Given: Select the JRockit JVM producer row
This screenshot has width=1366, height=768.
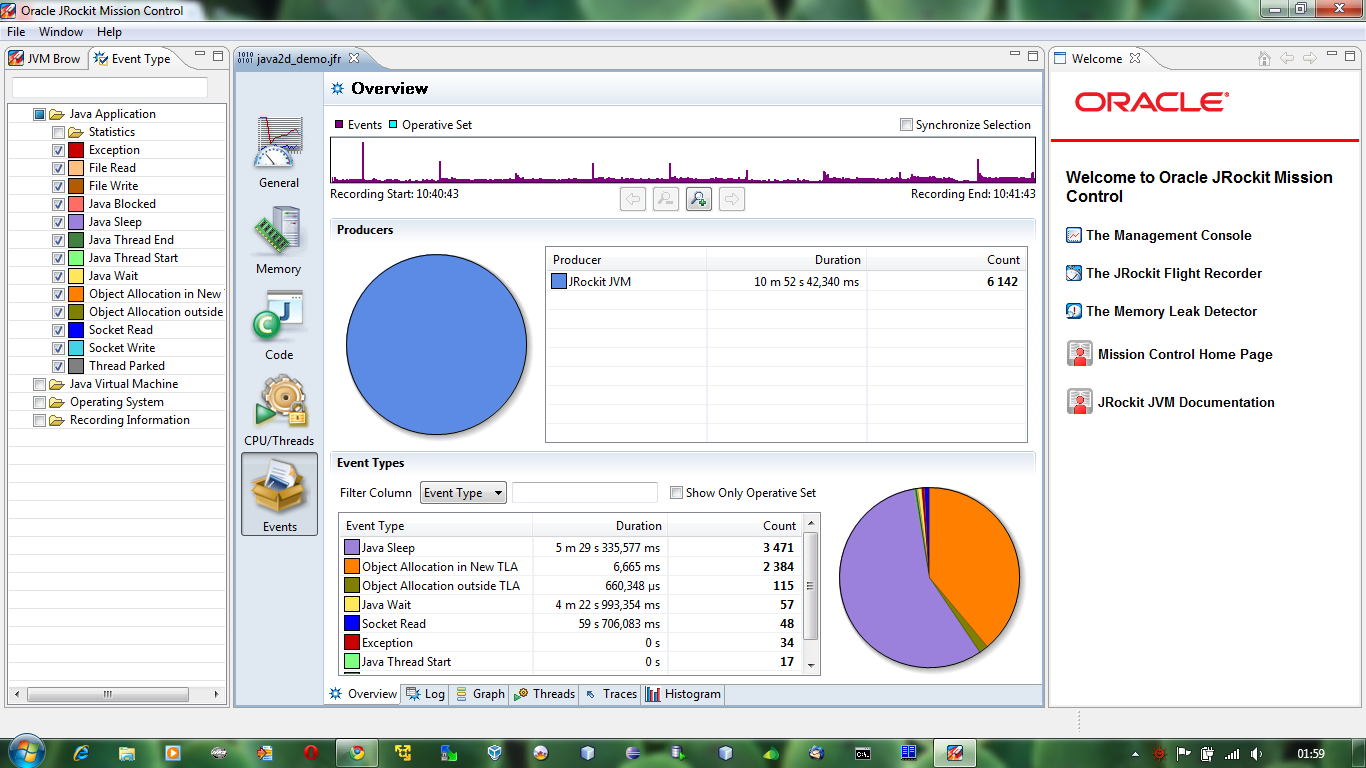Looking at the screenshot, I should pyautogui.click(x=786, y=282).
